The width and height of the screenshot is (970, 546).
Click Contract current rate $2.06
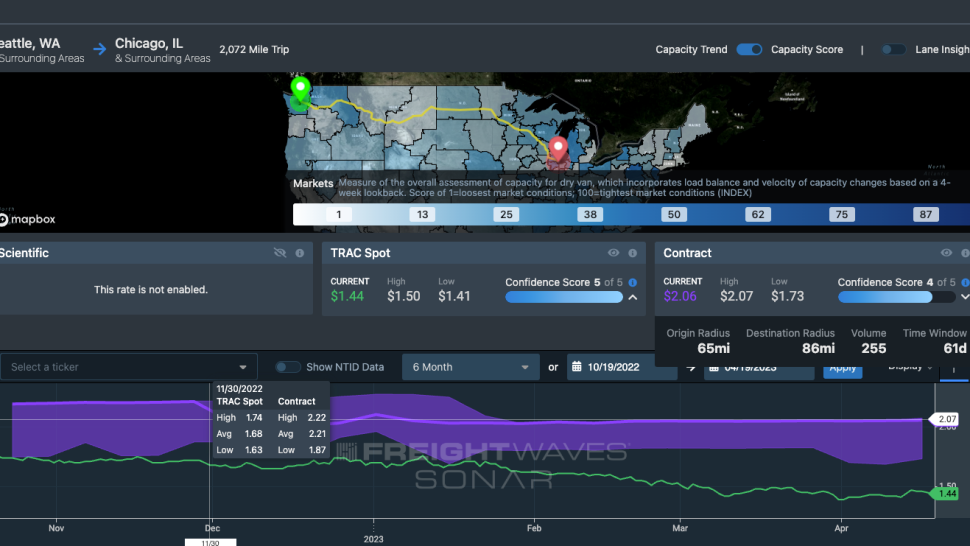point(680,296)
